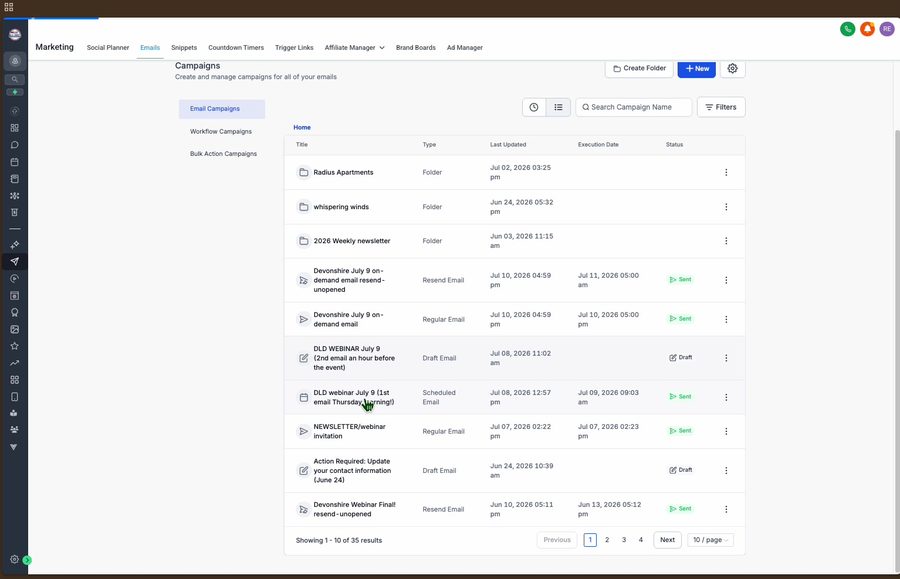Switch to list view icon
The width and height of the screenshot is (900, 579).
coord(558,107)
